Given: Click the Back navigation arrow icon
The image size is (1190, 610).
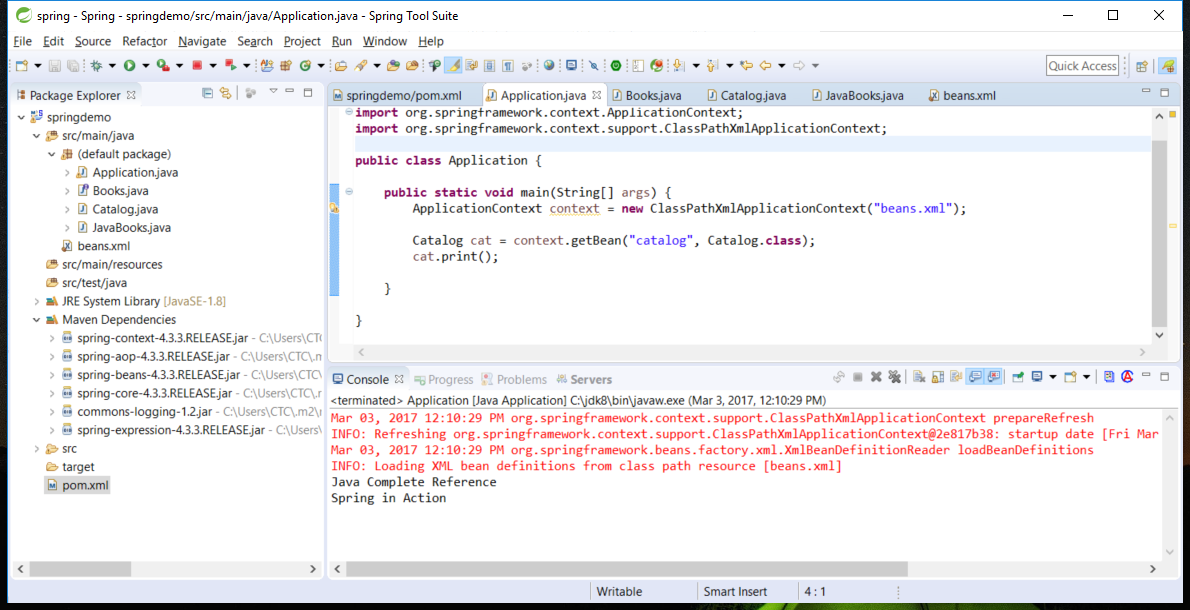Looking at the screenshot, I should [765, 66].
